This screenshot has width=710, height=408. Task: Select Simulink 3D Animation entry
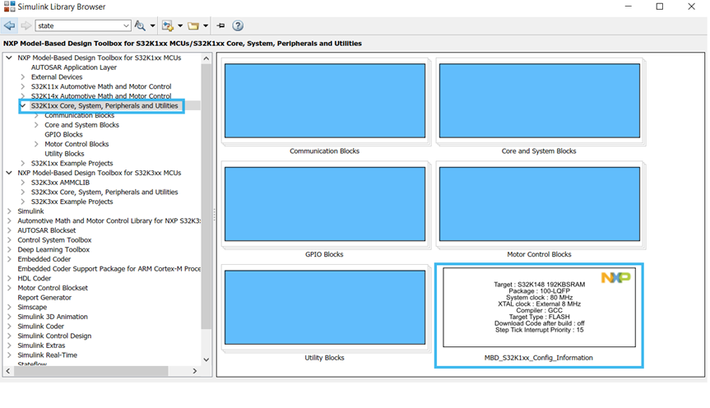coord(53,317)
